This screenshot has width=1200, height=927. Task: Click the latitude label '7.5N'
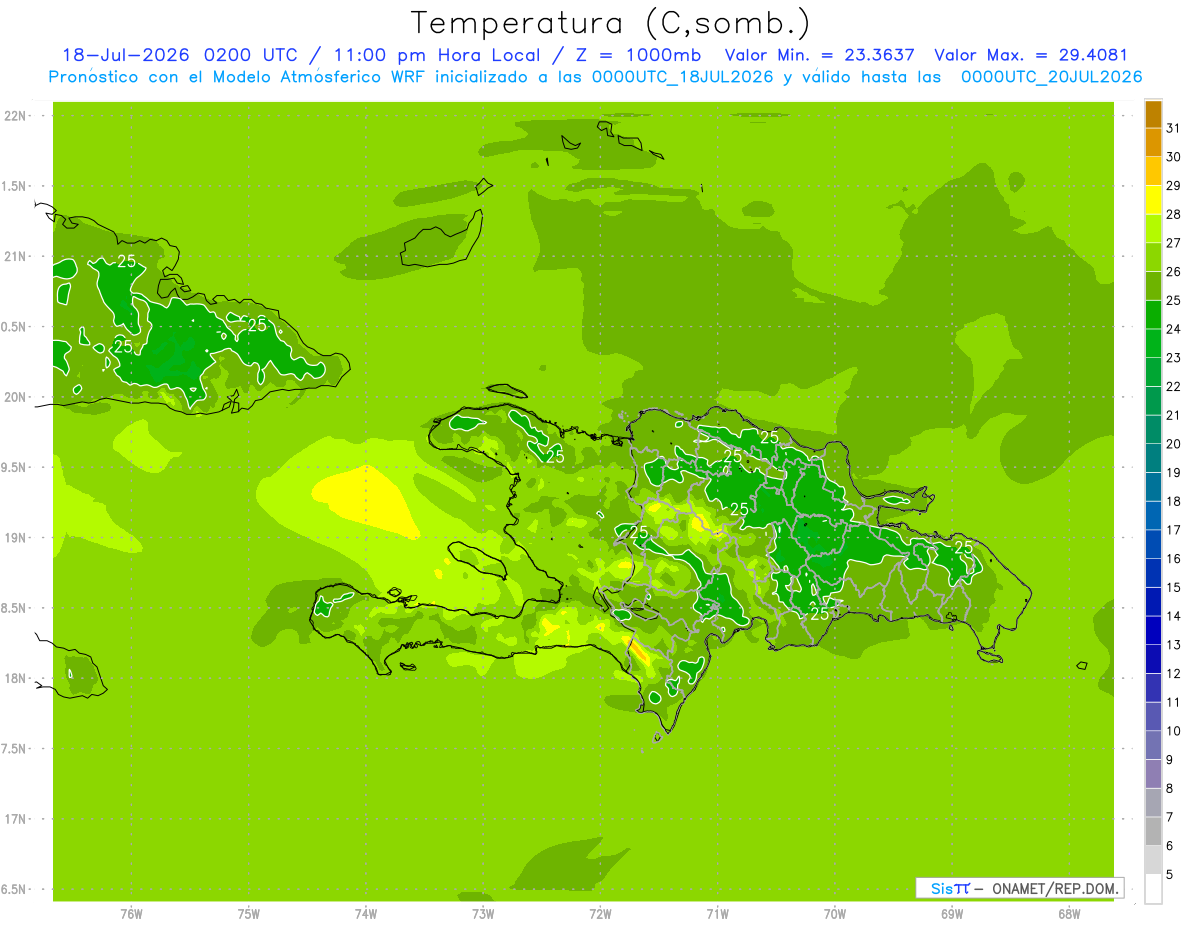(15, 748)
